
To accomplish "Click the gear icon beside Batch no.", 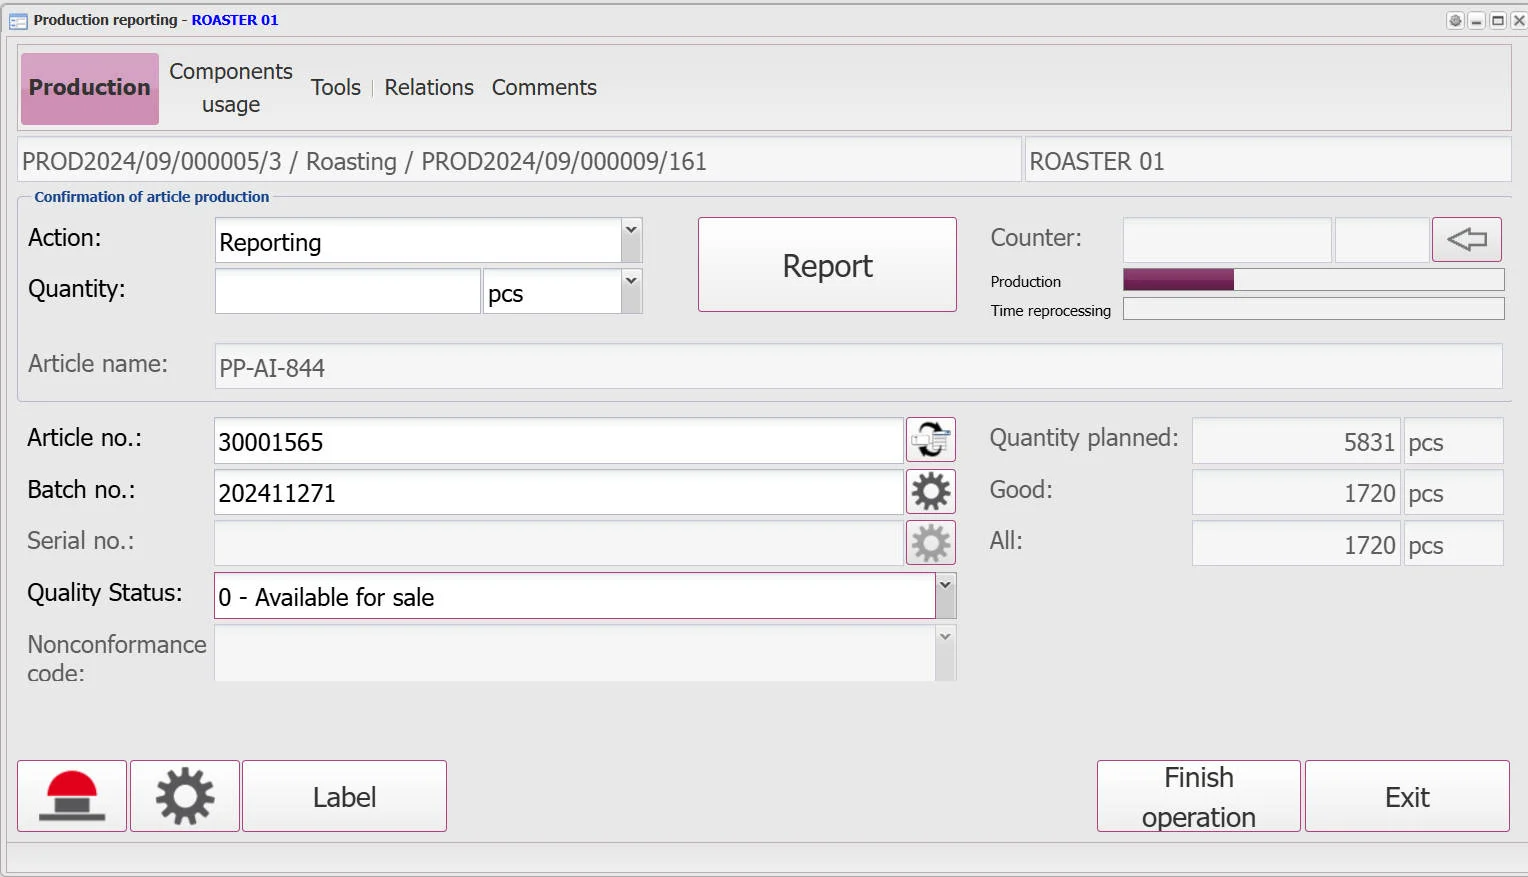I will [930, 492].
